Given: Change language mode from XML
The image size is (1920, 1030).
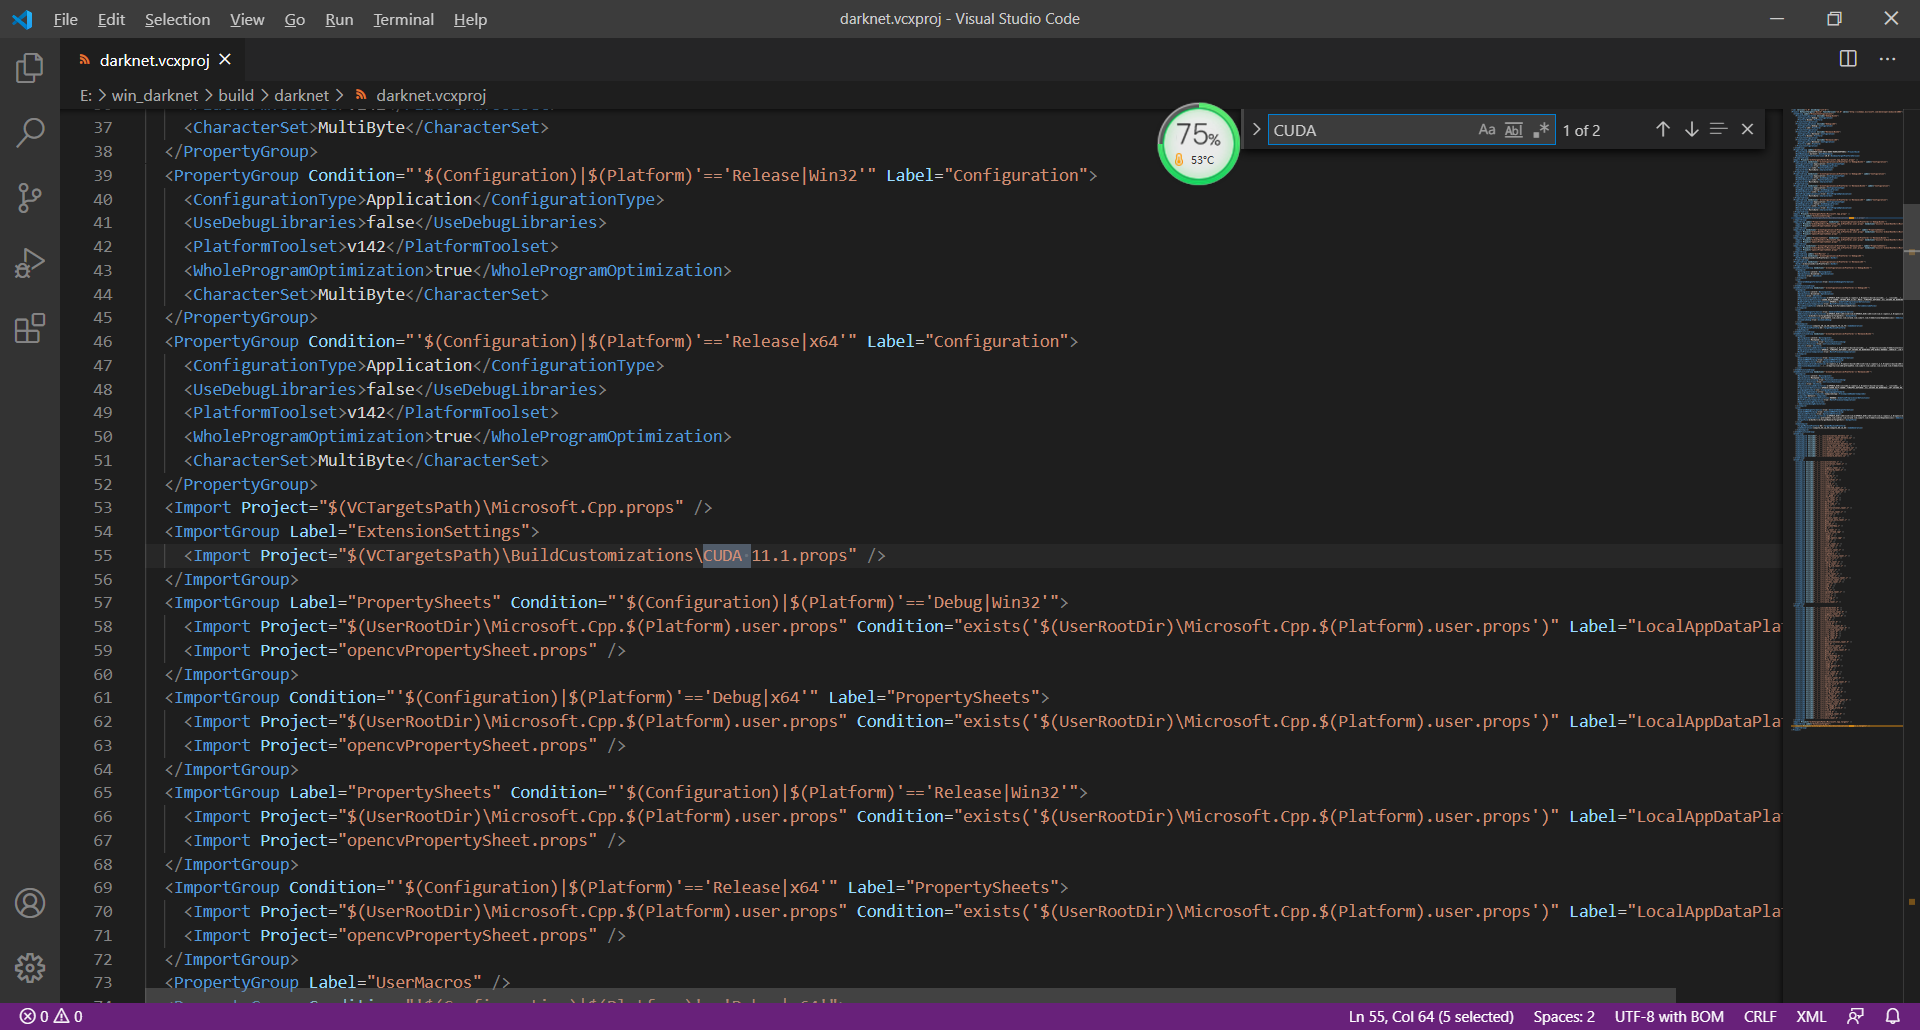Looking at the screenshot, I should pyautogui.click(x=1811, y=1016).
